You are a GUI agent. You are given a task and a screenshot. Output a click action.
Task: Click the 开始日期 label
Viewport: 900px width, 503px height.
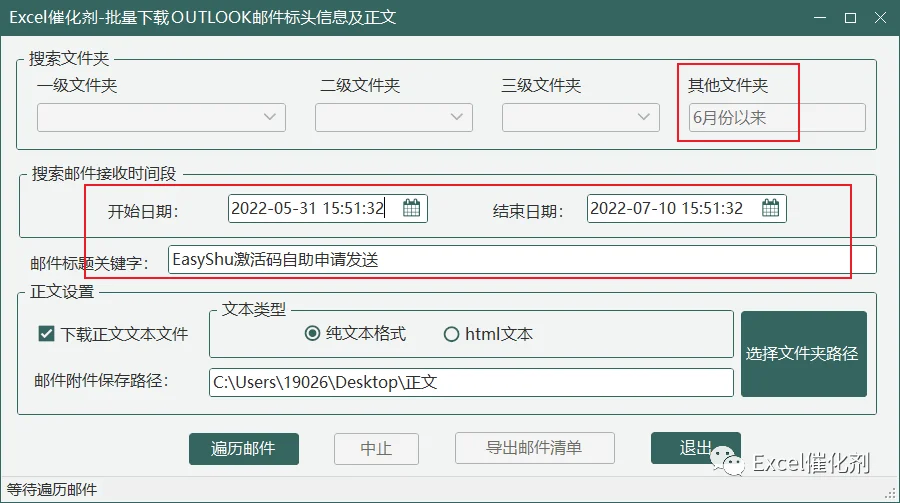[x=143, y=211]
